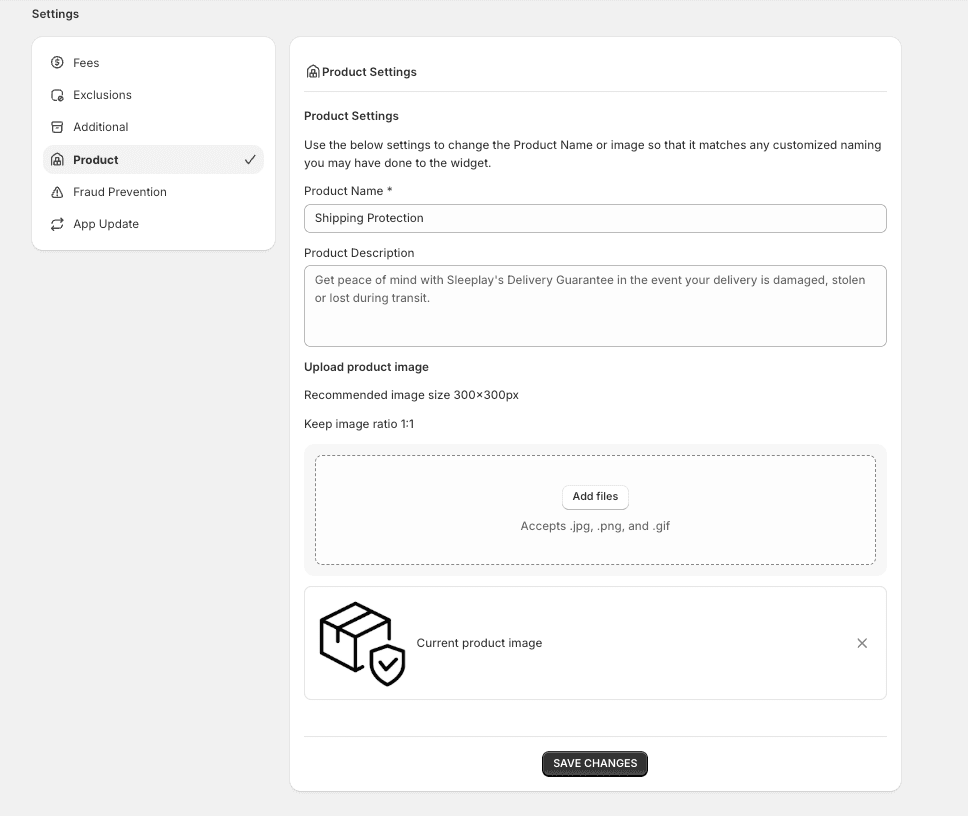The image size is (968, 816).
Task: Click the "Accepts .jpg, .png, and .gif" text
Action: [x=595, y=526]
